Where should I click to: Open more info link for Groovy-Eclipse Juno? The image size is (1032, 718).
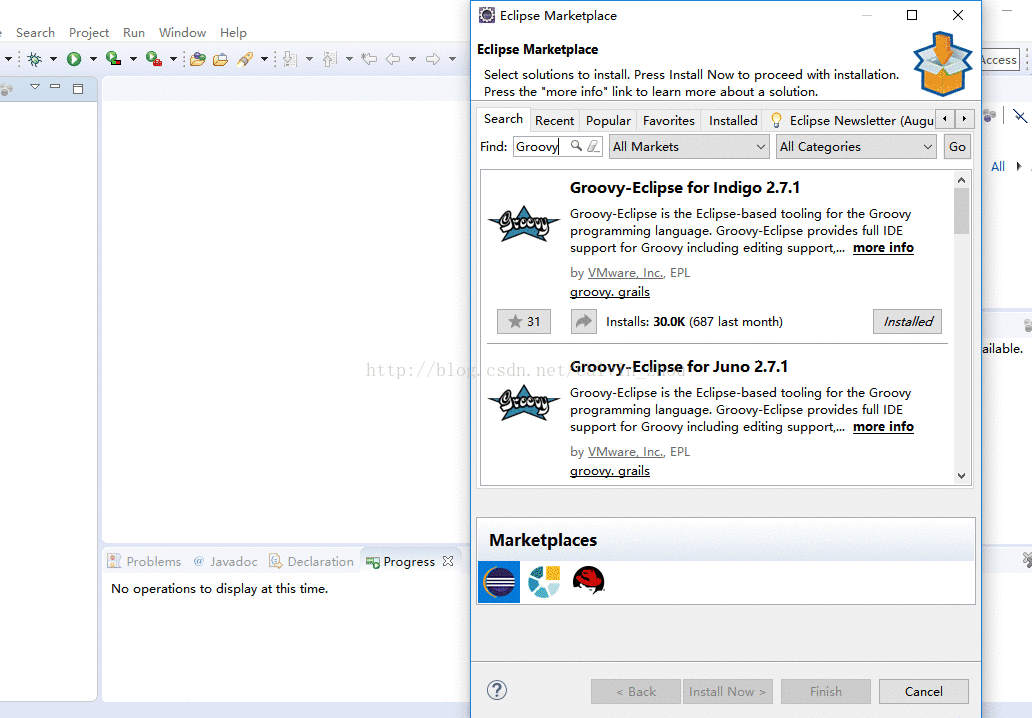coord(883,426)
